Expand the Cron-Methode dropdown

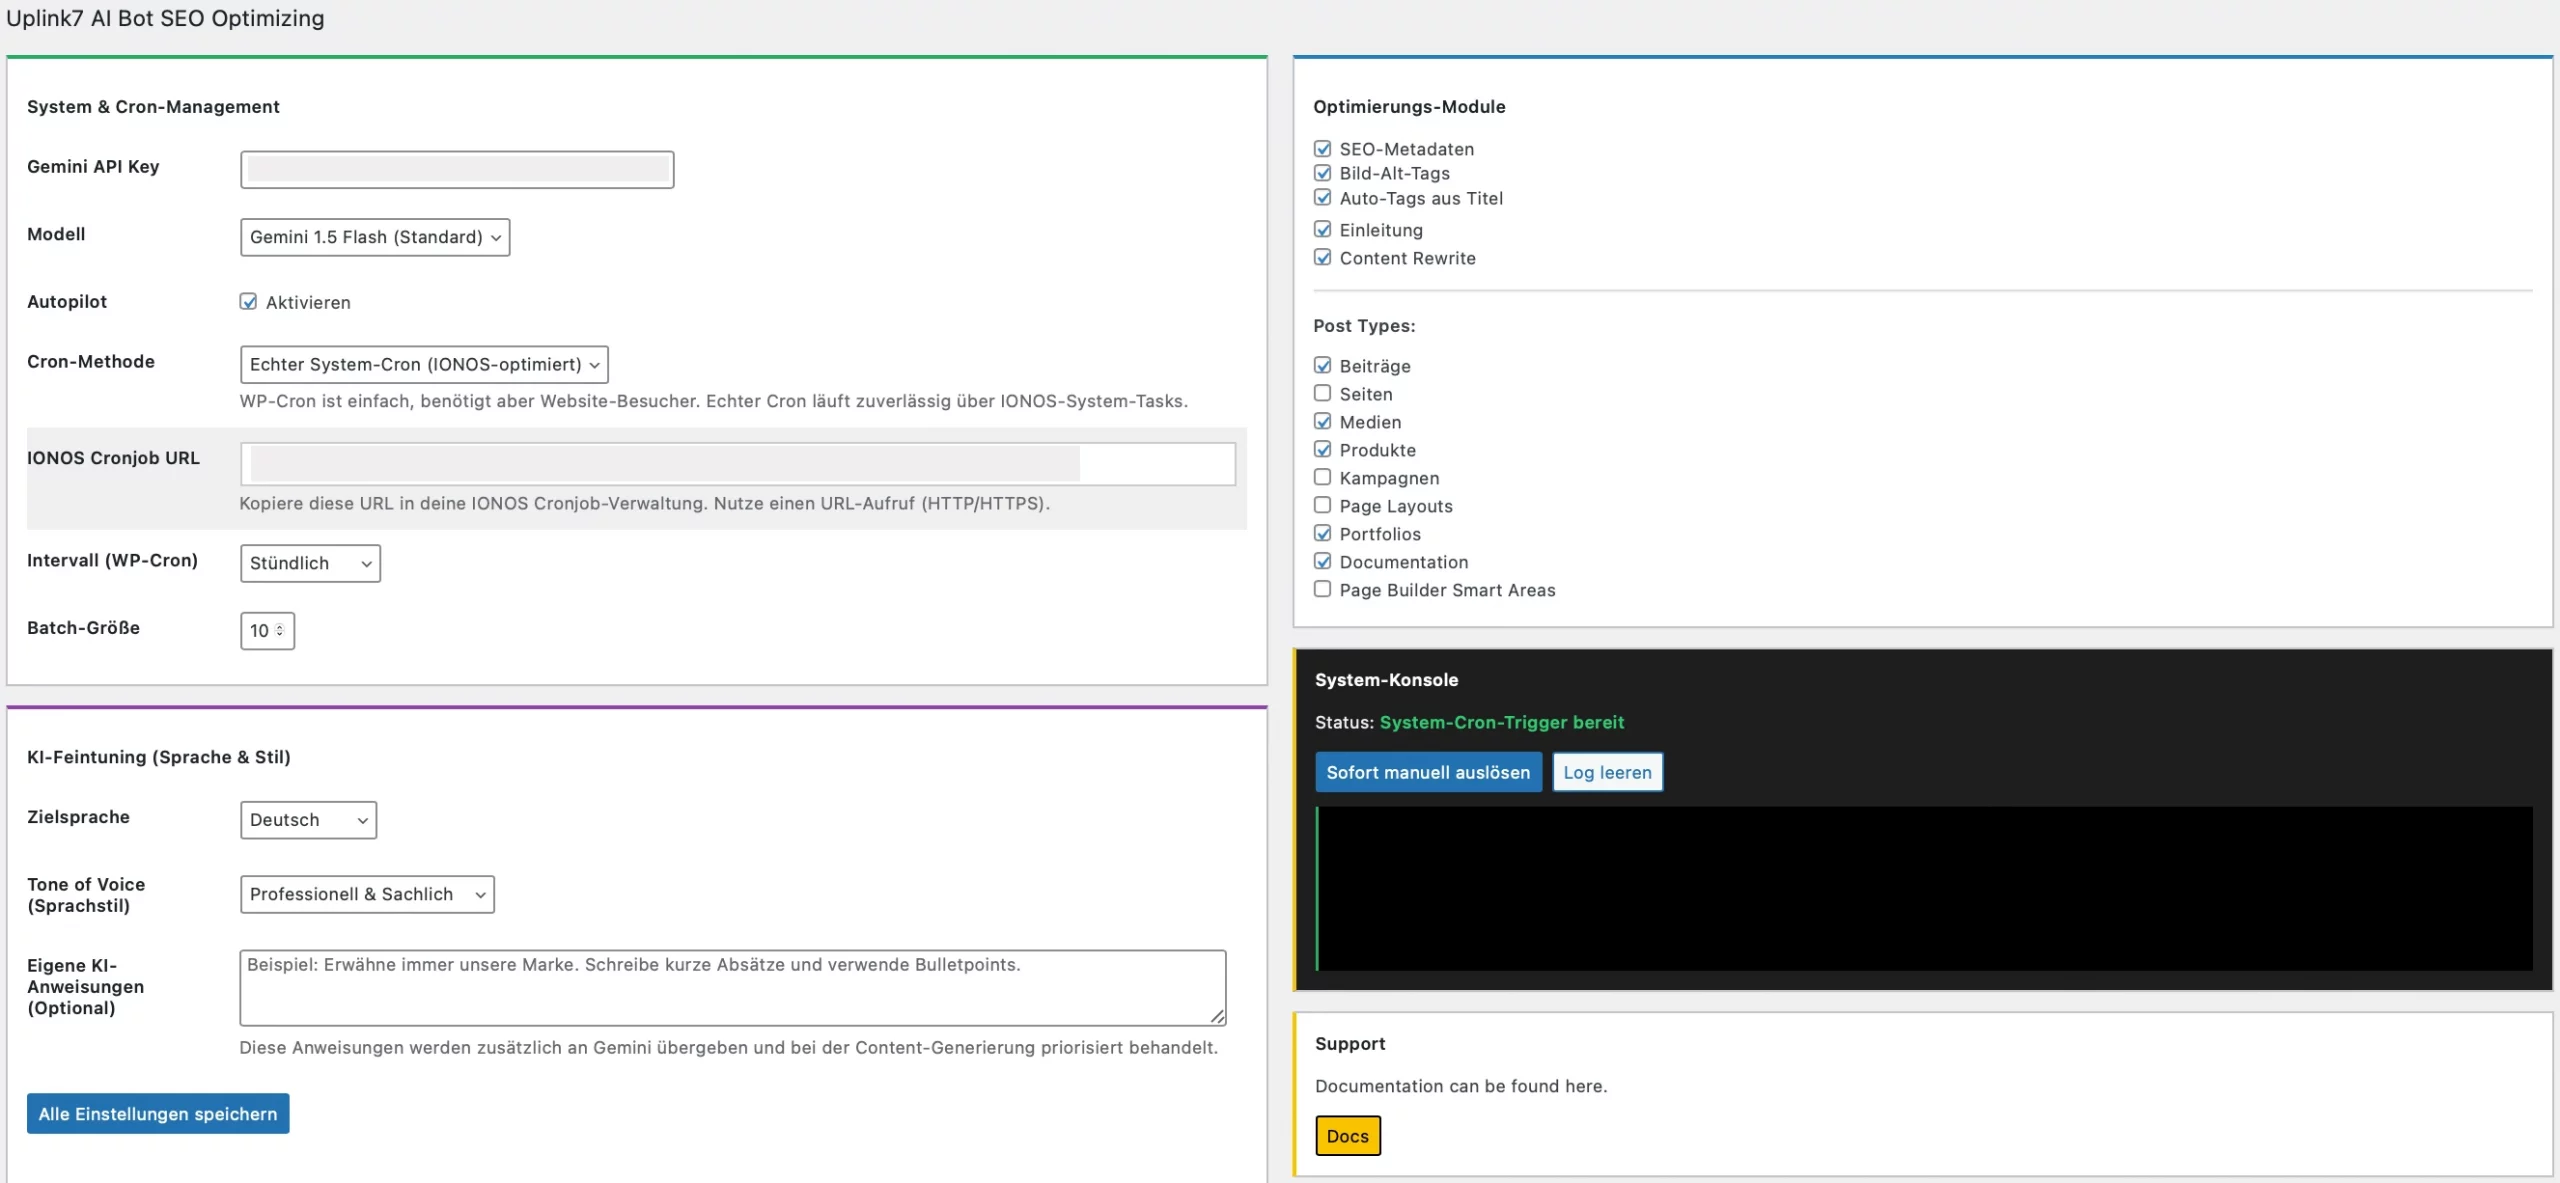pos(424,365)
